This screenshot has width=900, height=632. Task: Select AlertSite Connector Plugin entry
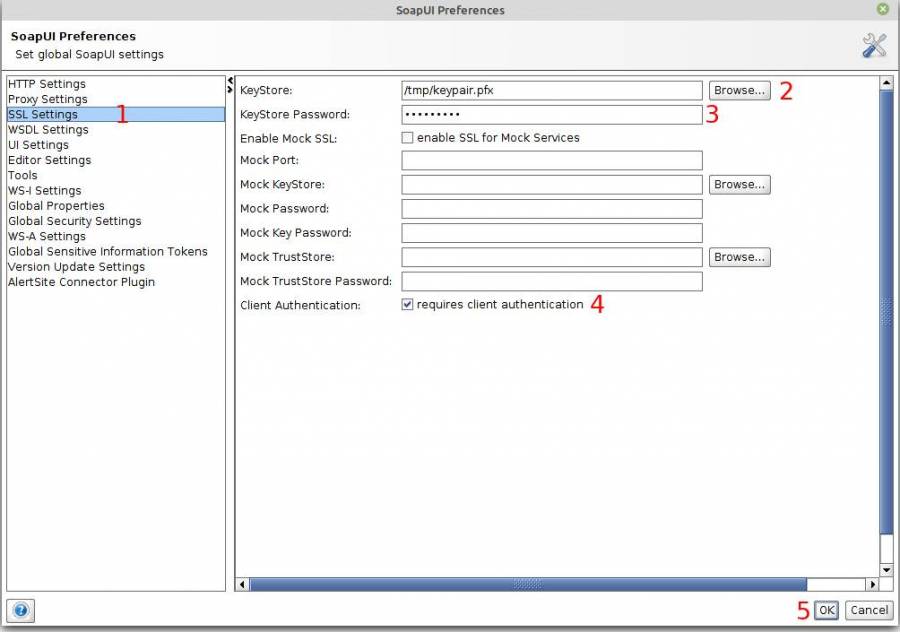[x=81, y=282]
